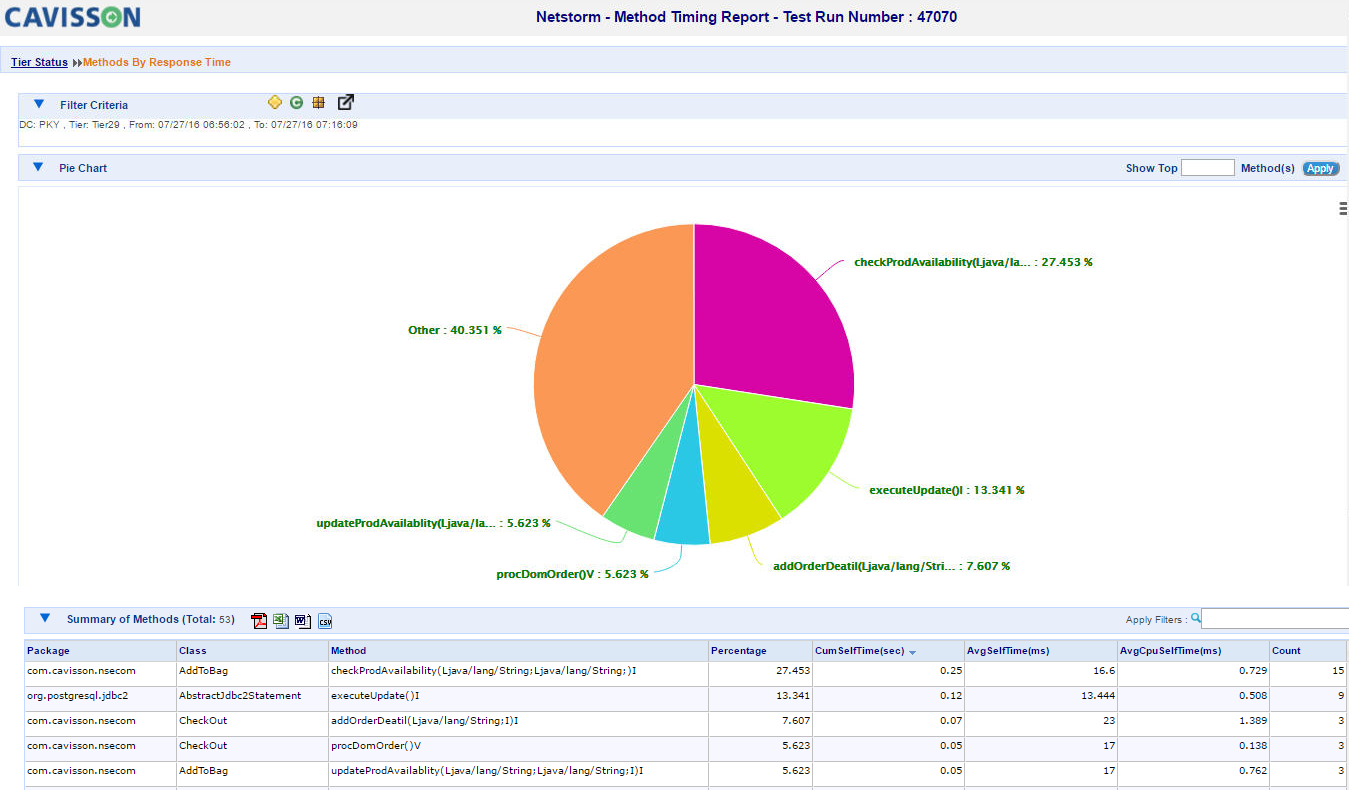The height and width of the screenshot is (790, 1349).
Task: Click 'updateProdAvailablity... : 5.623 %' chart label
Action: pos(433,523)
